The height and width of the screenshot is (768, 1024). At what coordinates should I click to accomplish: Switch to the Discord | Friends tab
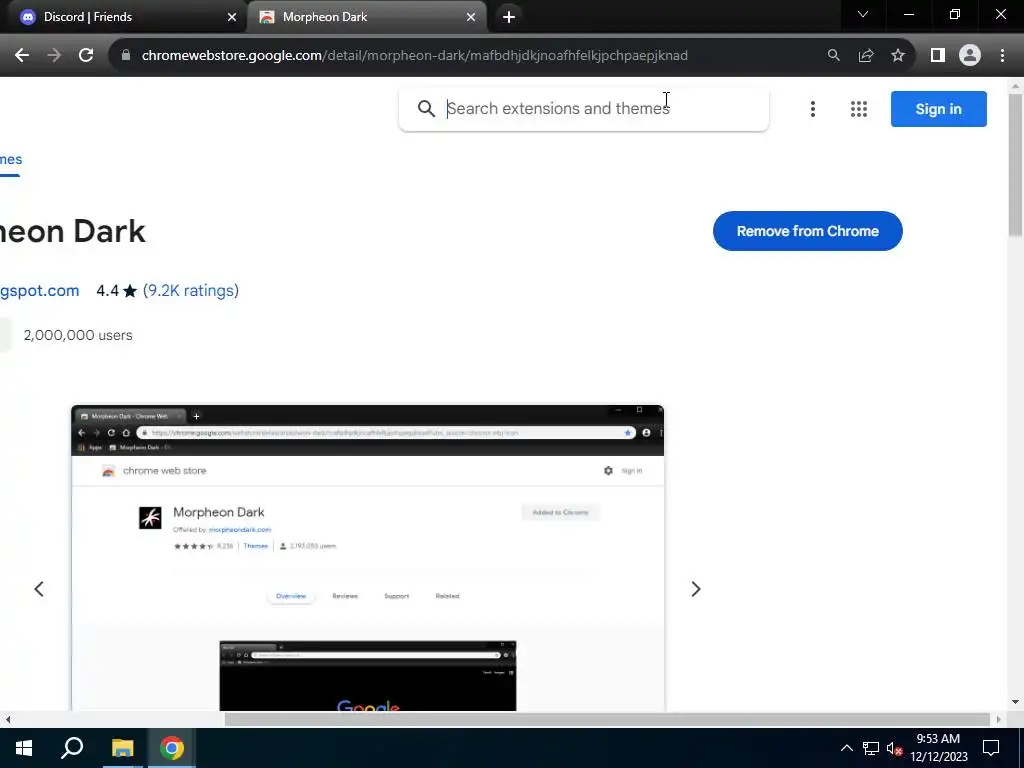click(124, 17)
